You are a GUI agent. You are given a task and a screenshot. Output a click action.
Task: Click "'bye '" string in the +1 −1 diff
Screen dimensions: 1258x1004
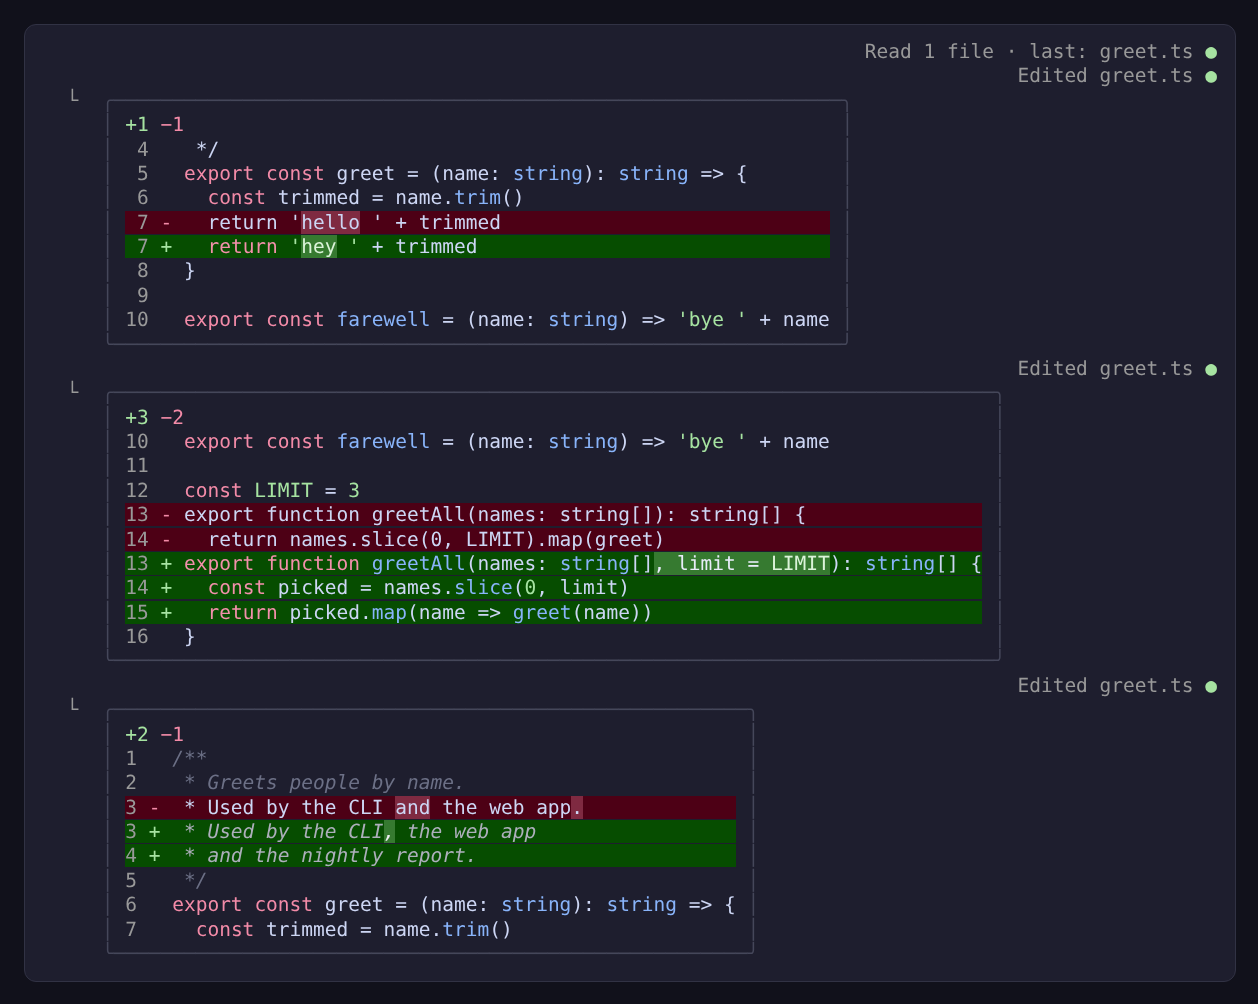(x=712, y=319)
